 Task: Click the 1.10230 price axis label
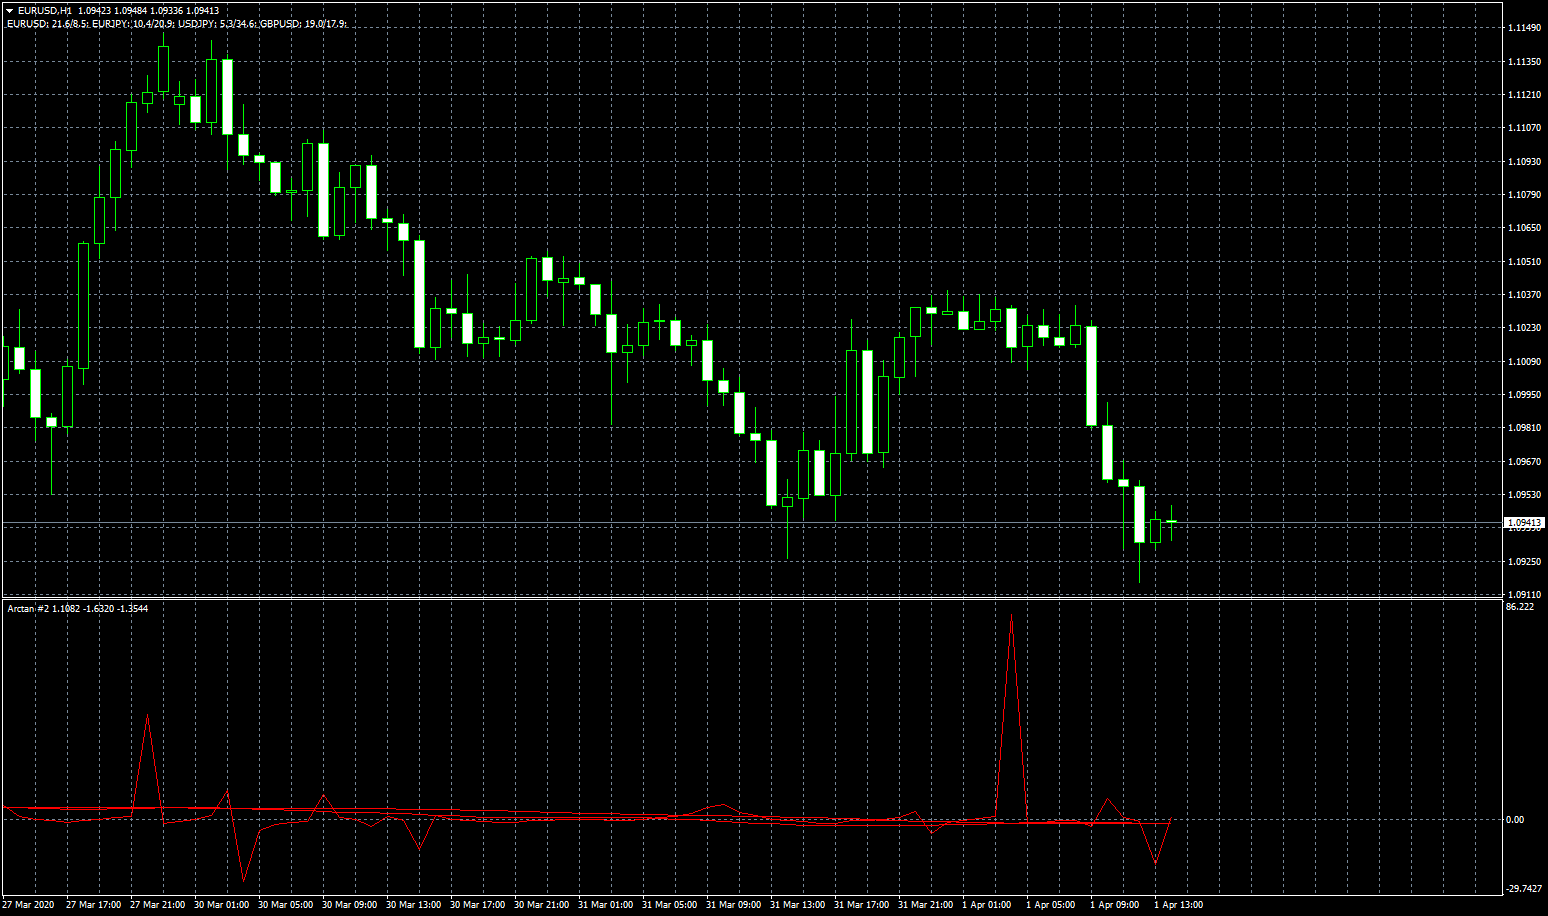point(1524,328)
